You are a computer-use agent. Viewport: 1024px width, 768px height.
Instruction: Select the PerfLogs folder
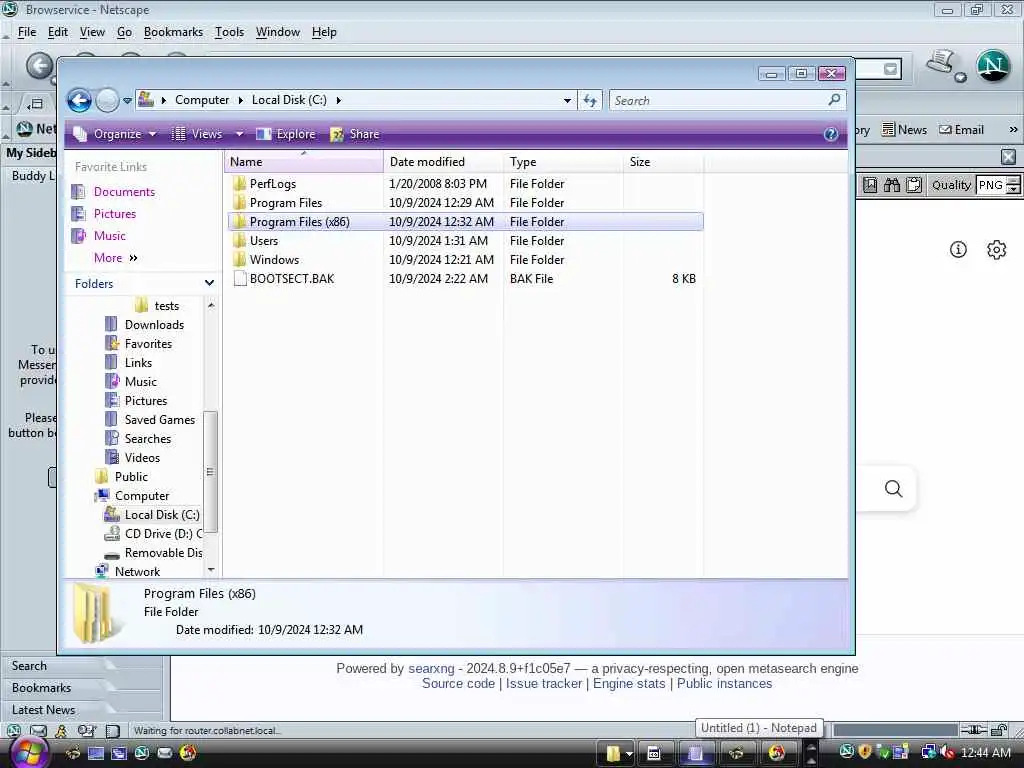[x=272, y=184]
